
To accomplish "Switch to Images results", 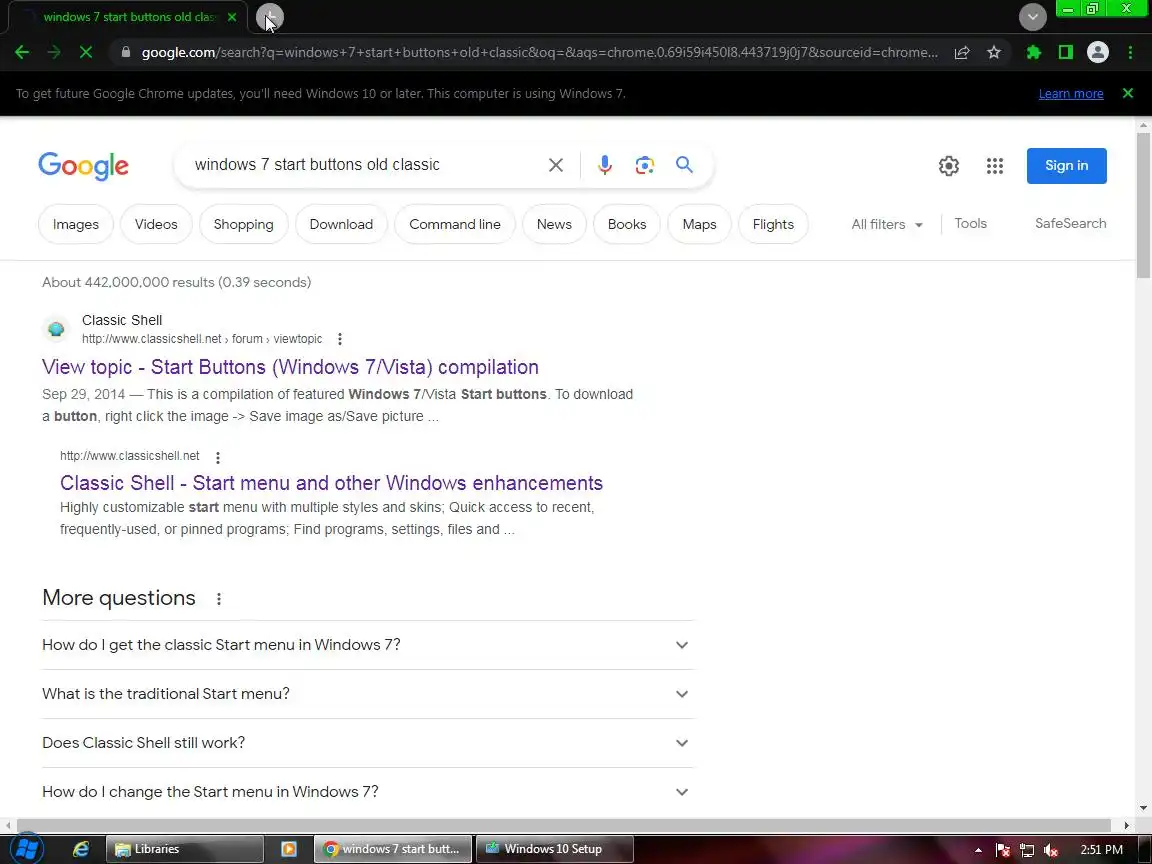I will [x=76, y=224].
